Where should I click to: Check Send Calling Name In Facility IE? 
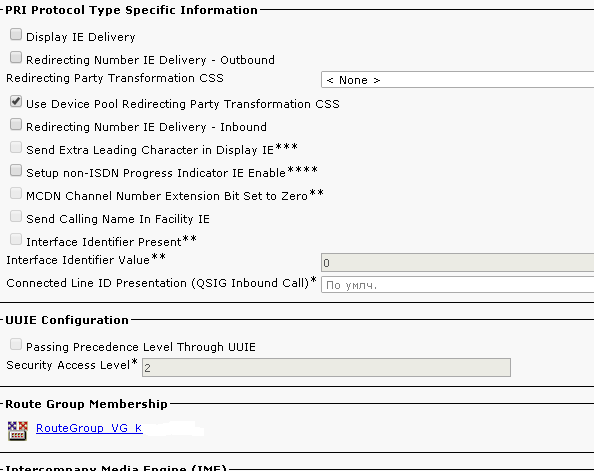tap(16, 216)
